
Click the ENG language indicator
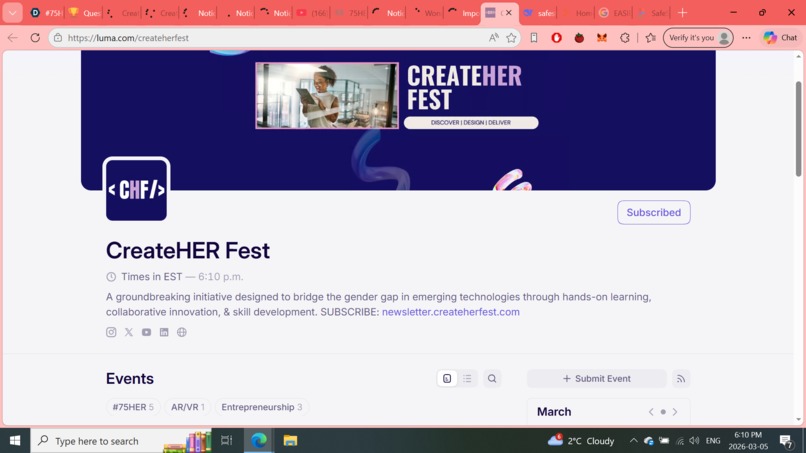713,441
